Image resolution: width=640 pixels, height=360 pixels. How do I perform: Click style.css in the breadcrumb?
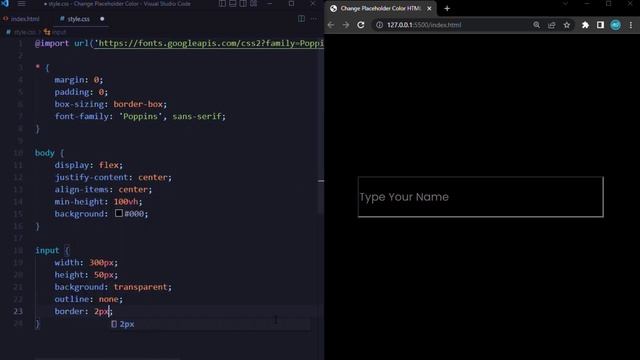(24, 32)
